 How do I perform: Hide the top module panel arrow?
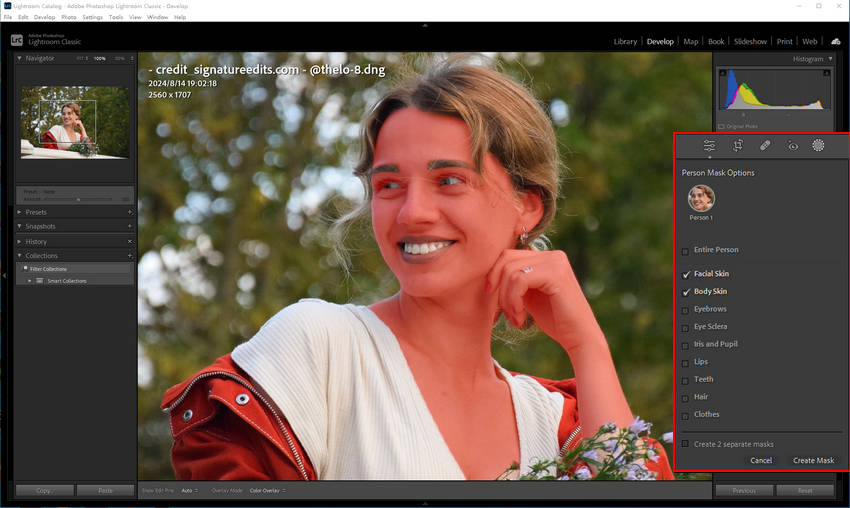[x=425, y=25]
